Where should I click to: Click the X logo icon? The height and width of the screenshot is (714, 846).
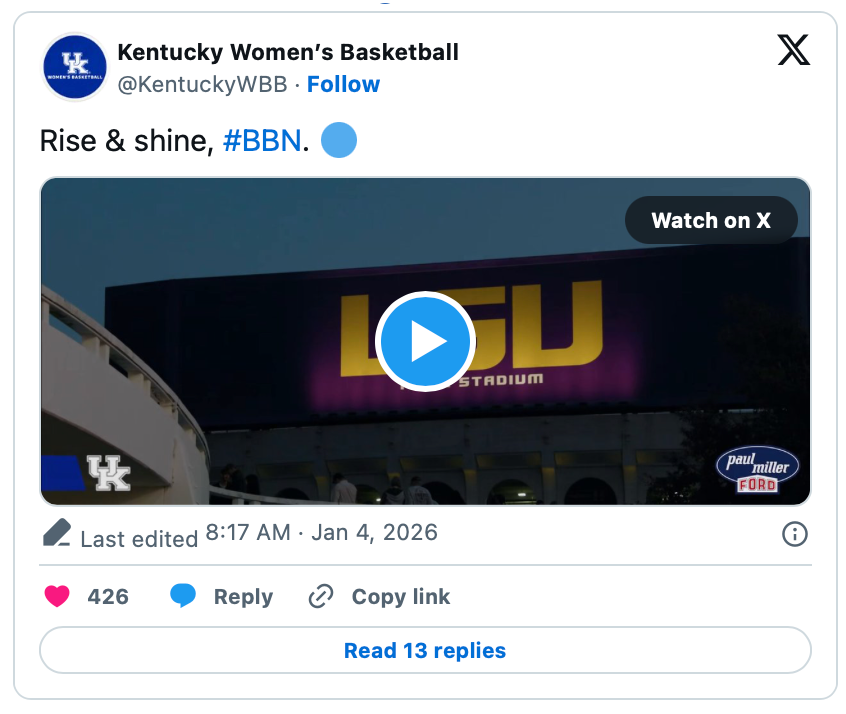(x=793, y=50)
